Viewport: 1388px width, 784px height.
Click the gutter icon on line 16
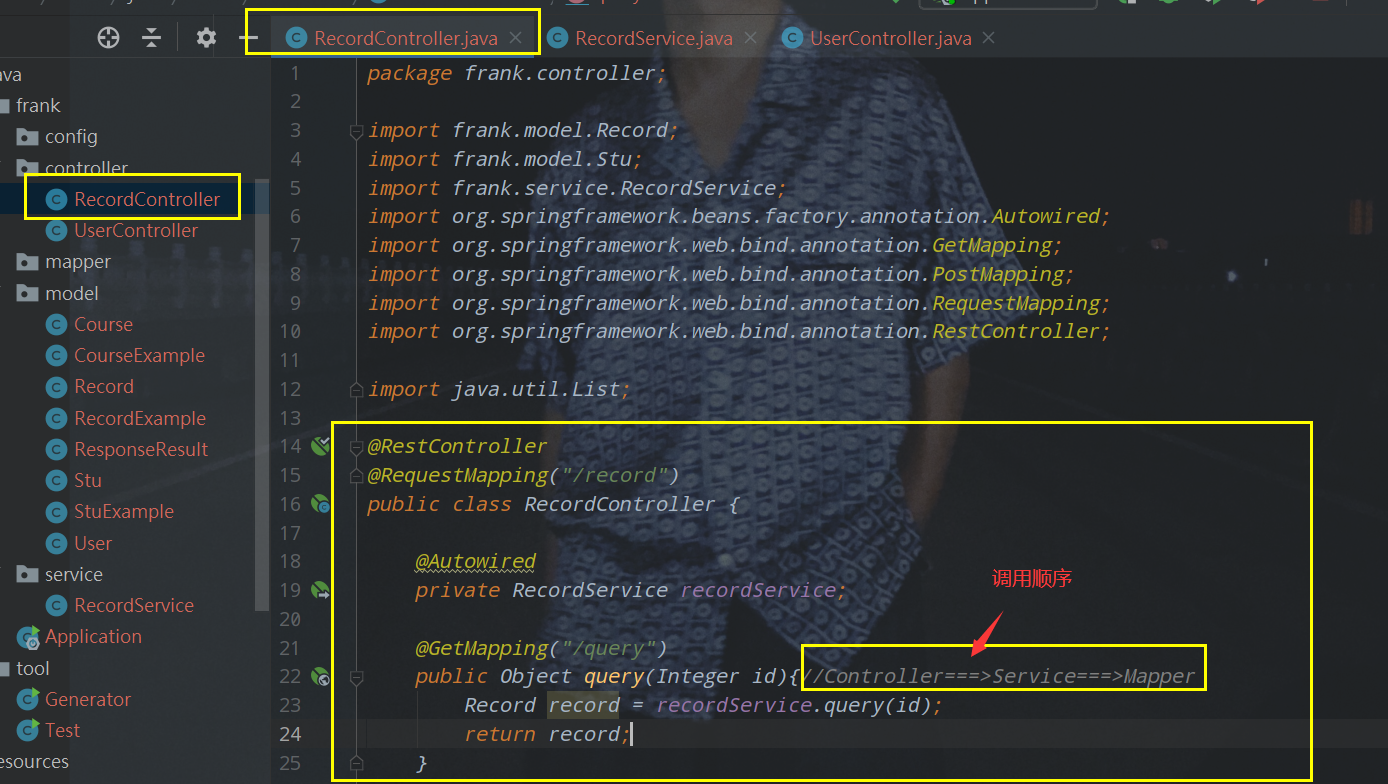pos(321,504)
